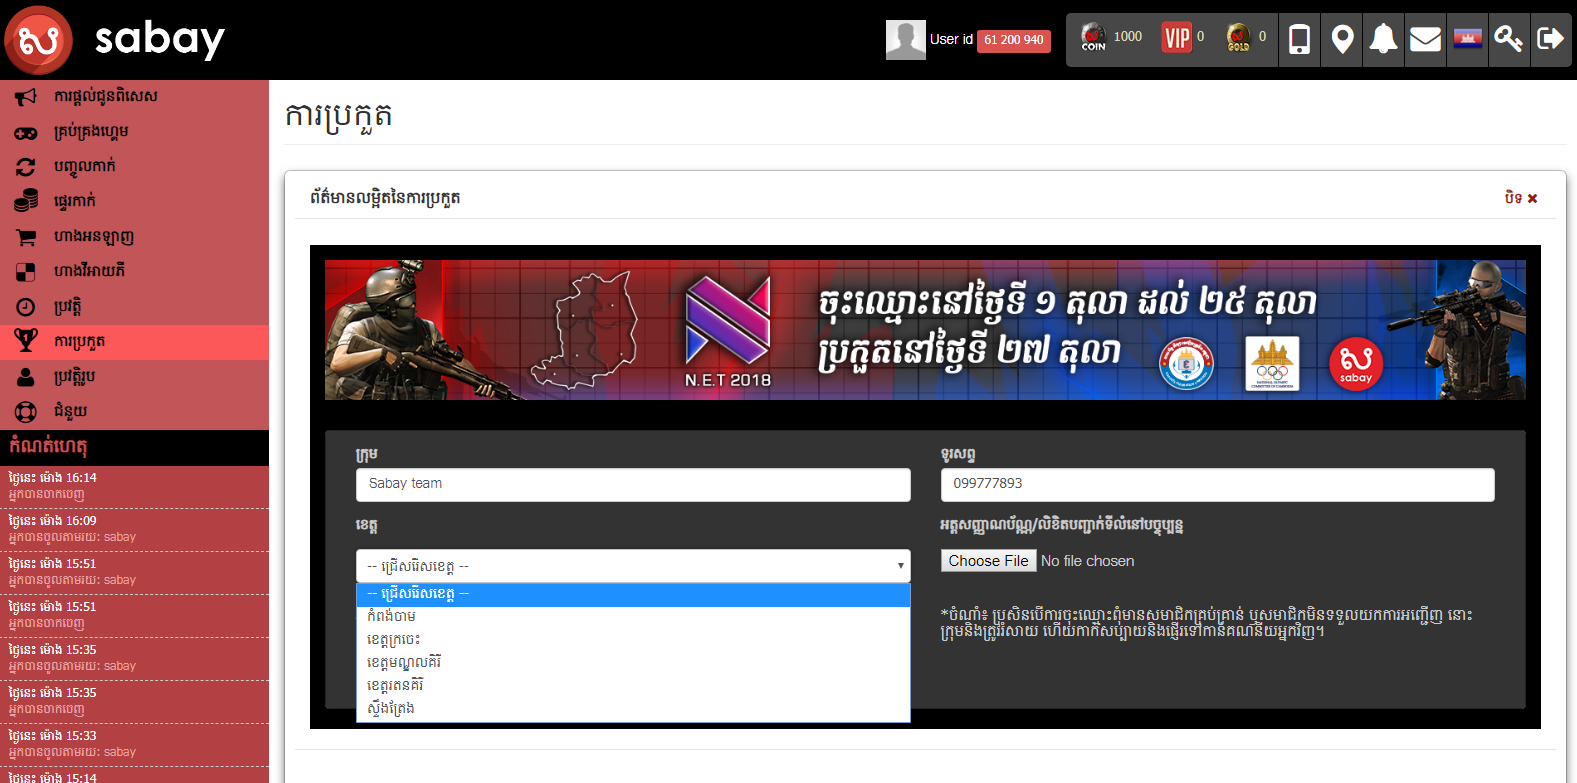Select កំពង់ចាម from the dropdown list
The width and height of the screenshot is (1577, 783).
[392, 617]
